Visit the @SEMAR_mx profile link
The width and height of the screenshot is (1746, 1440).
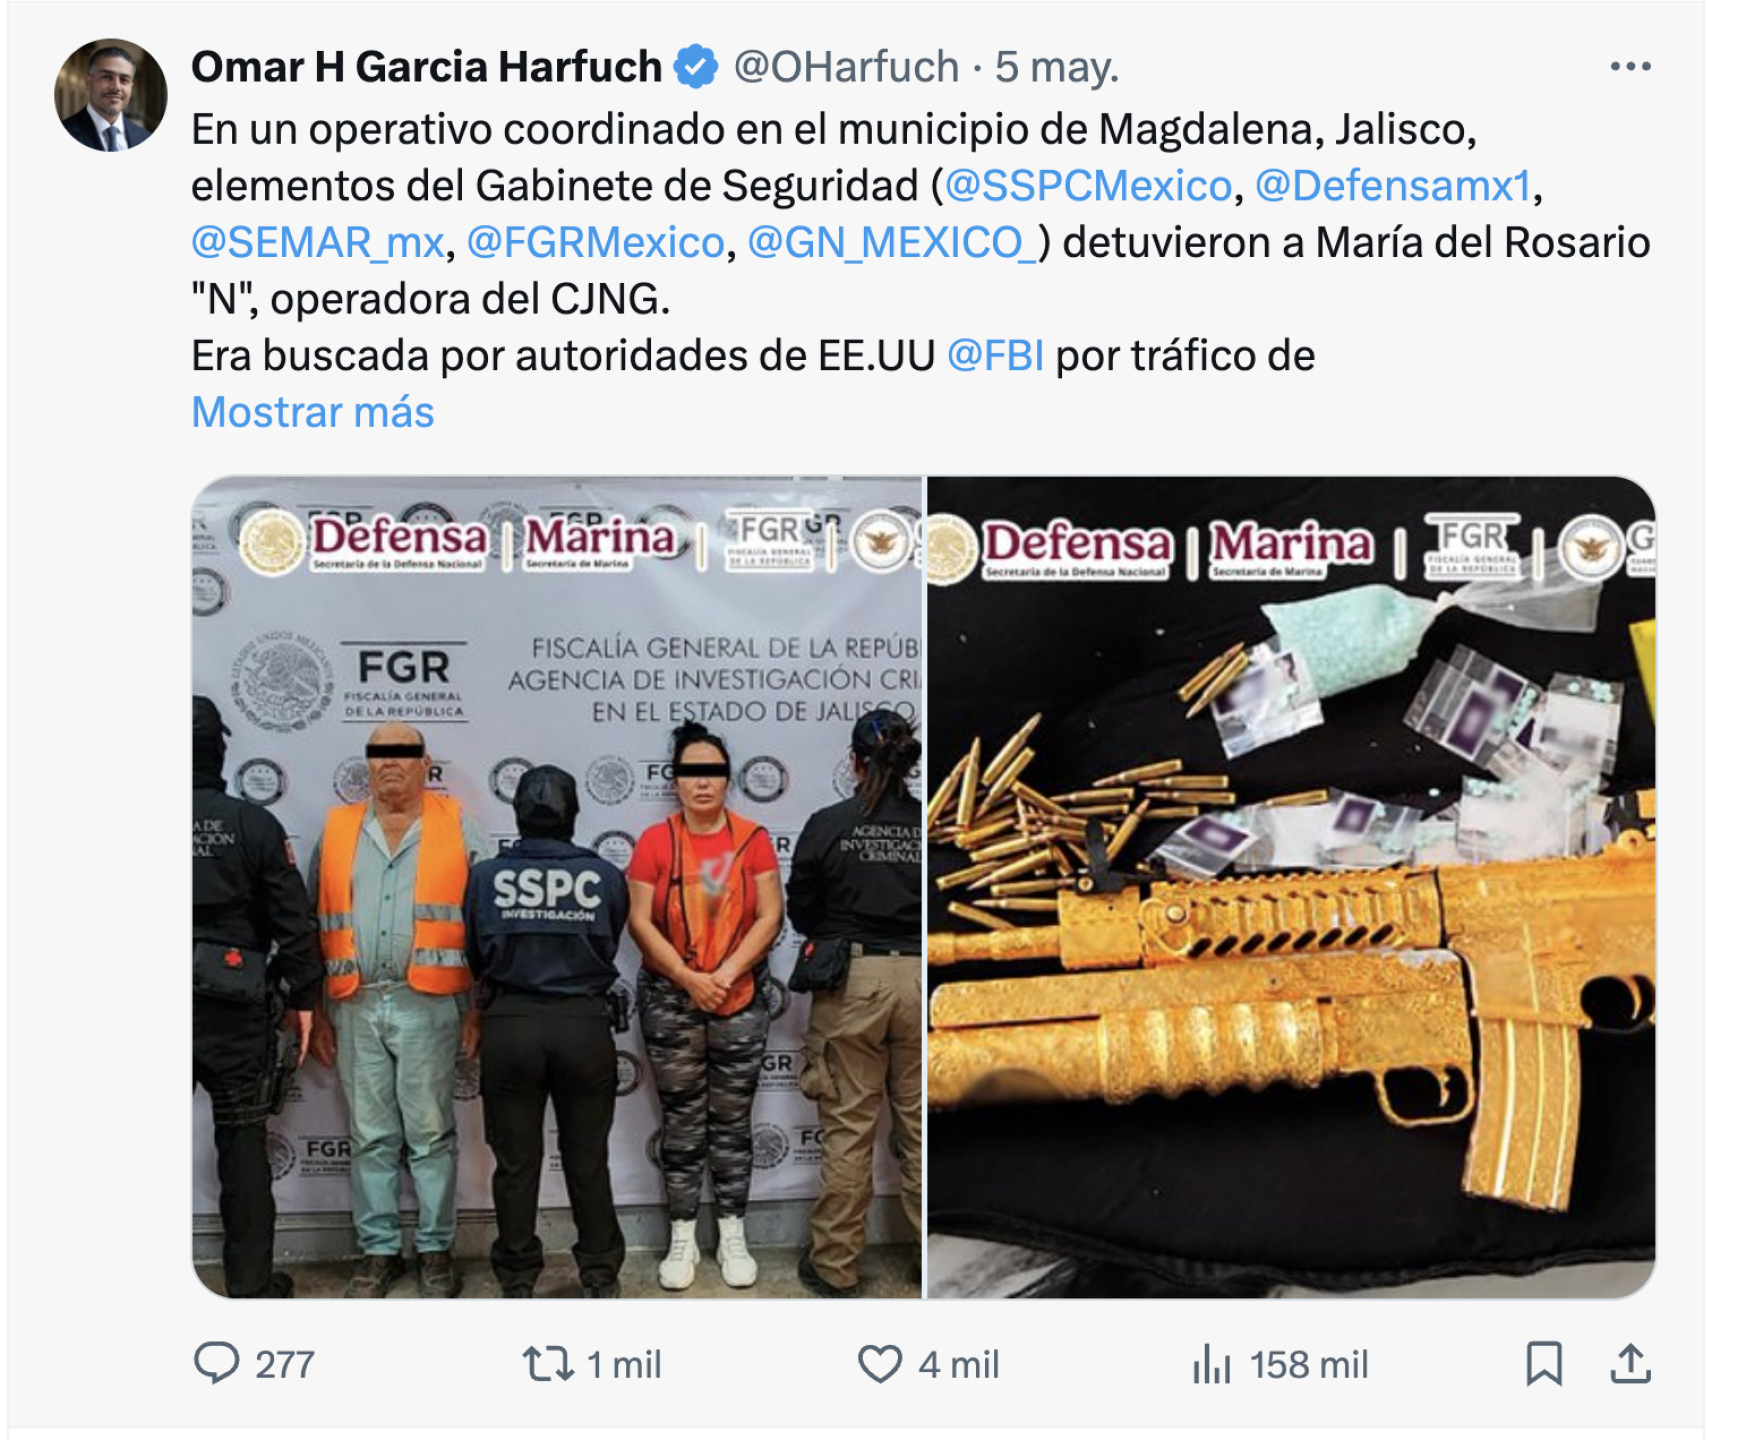[x=318, y=243]
